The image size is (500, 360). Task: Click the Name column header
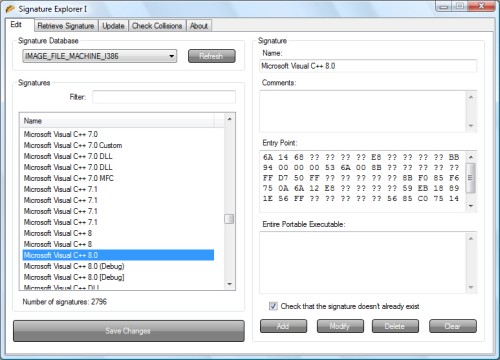point(118,121)
